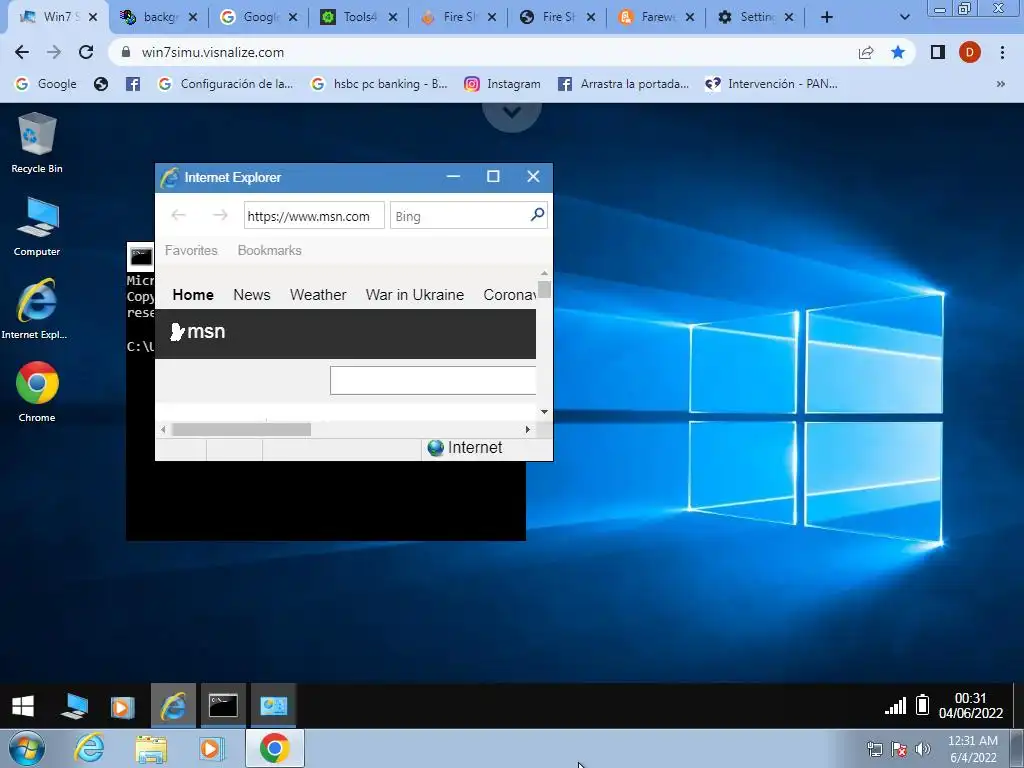This screenshot has width=1024, height=768.
Task: Click horizontal scrollbar thumb in Internet Explorer
Action: pyautogui.click(x=241, y=429)
